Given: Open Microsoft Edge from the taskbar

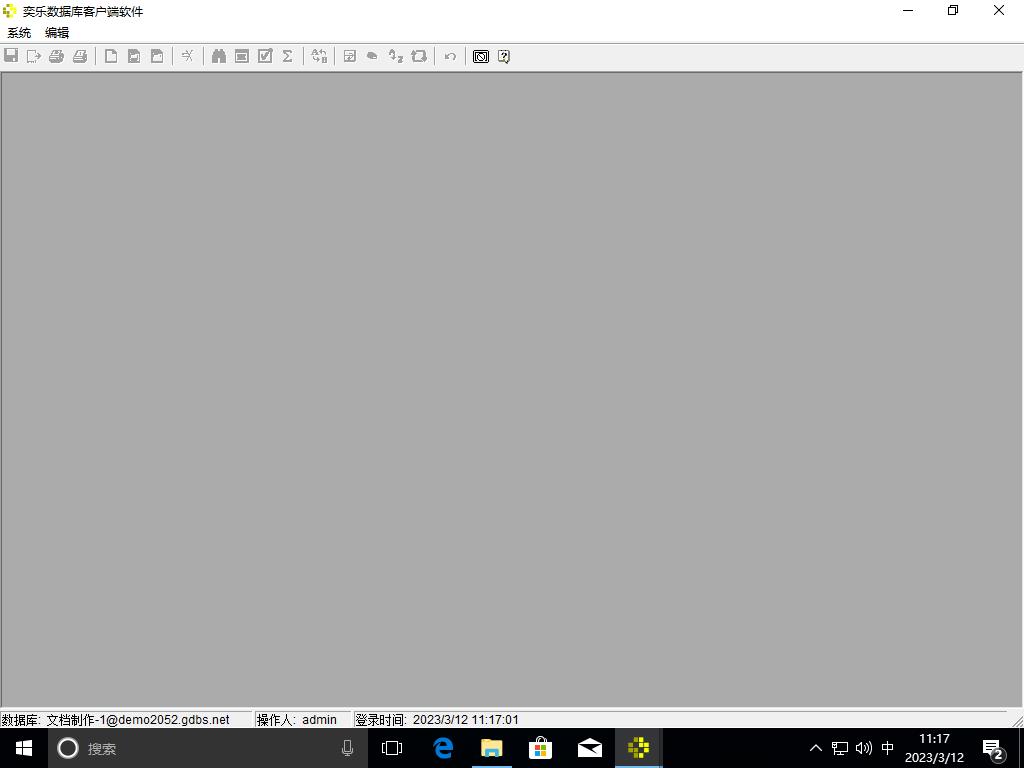Looking at the screenshot, I should [x=442, y=748].
